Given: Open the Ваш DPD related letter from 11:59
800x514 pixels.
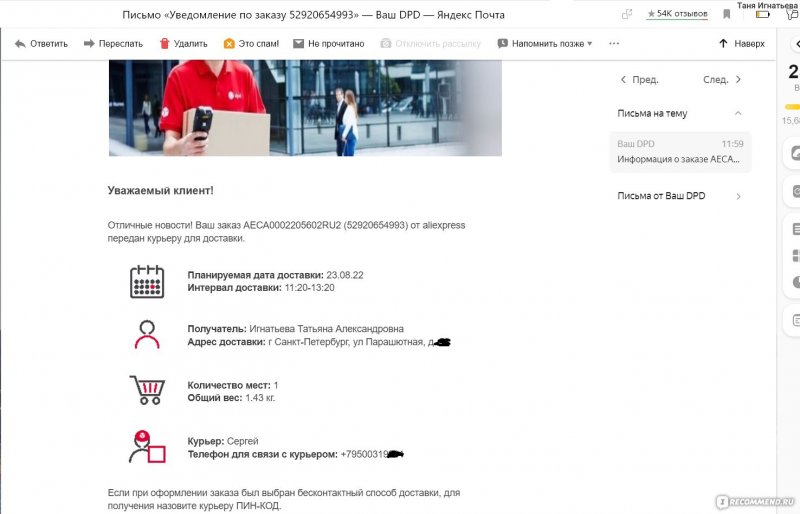Looking at the screenshot, I should coord(680,152).
